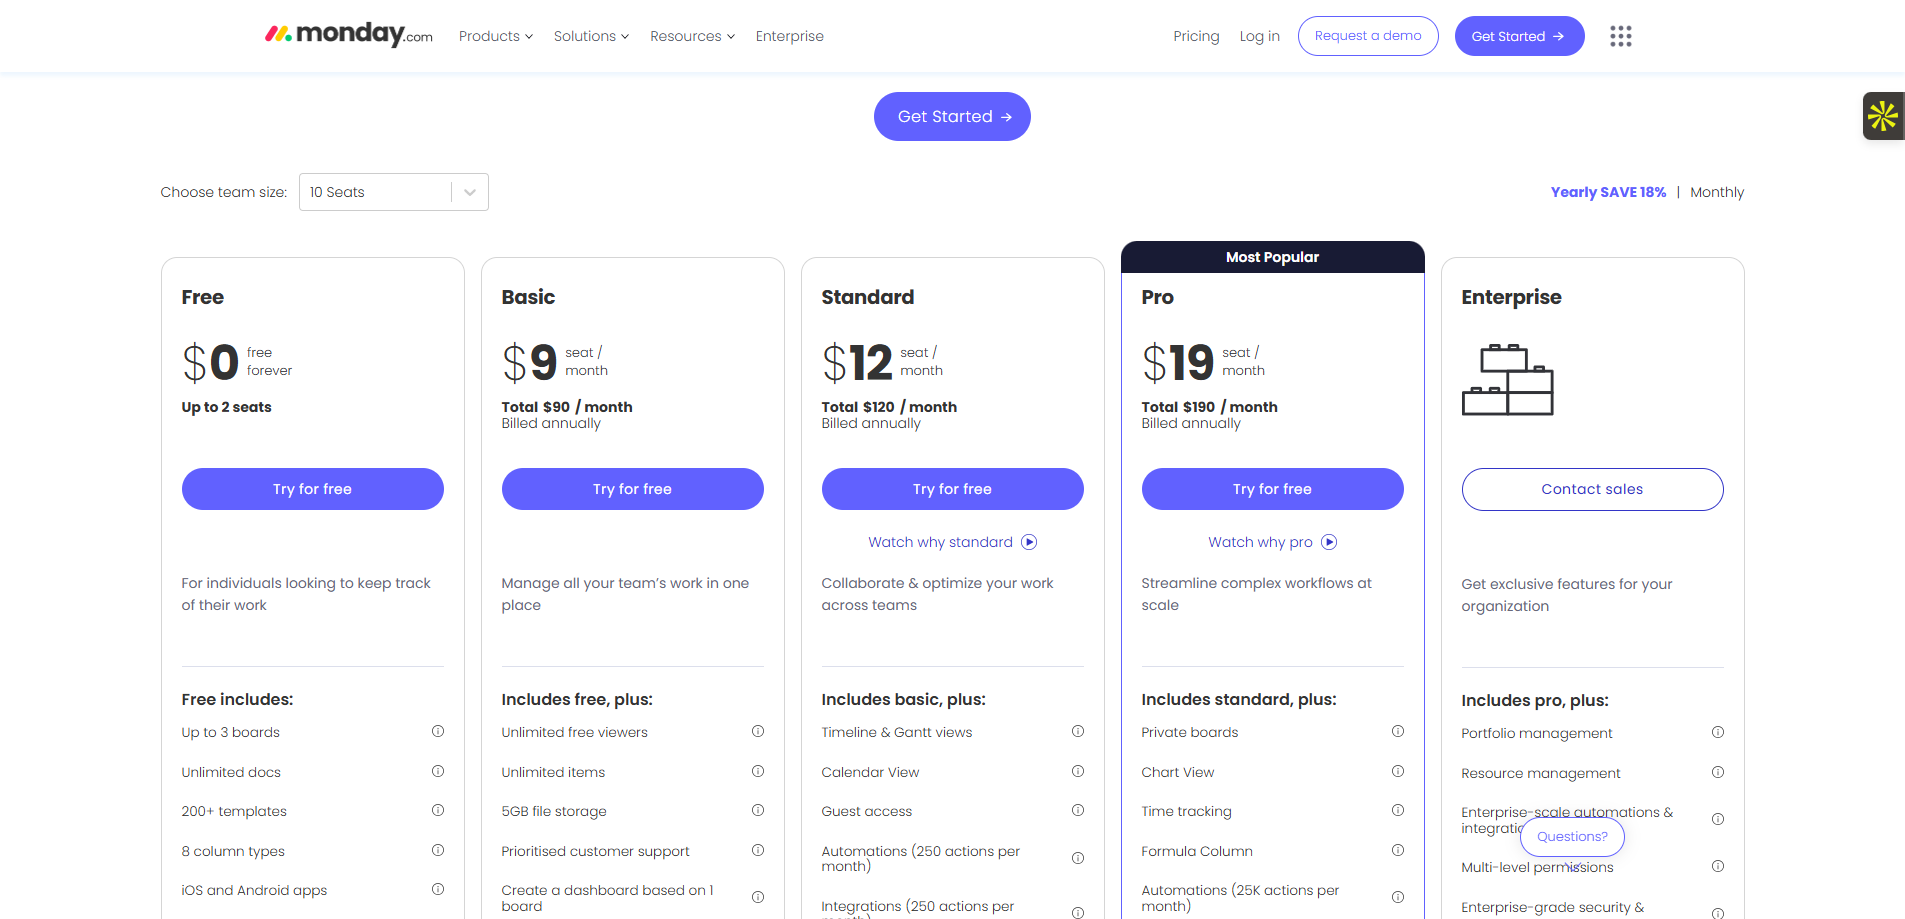
Task: Click info icon next to Portfolio management
Action: point(1718,732)
